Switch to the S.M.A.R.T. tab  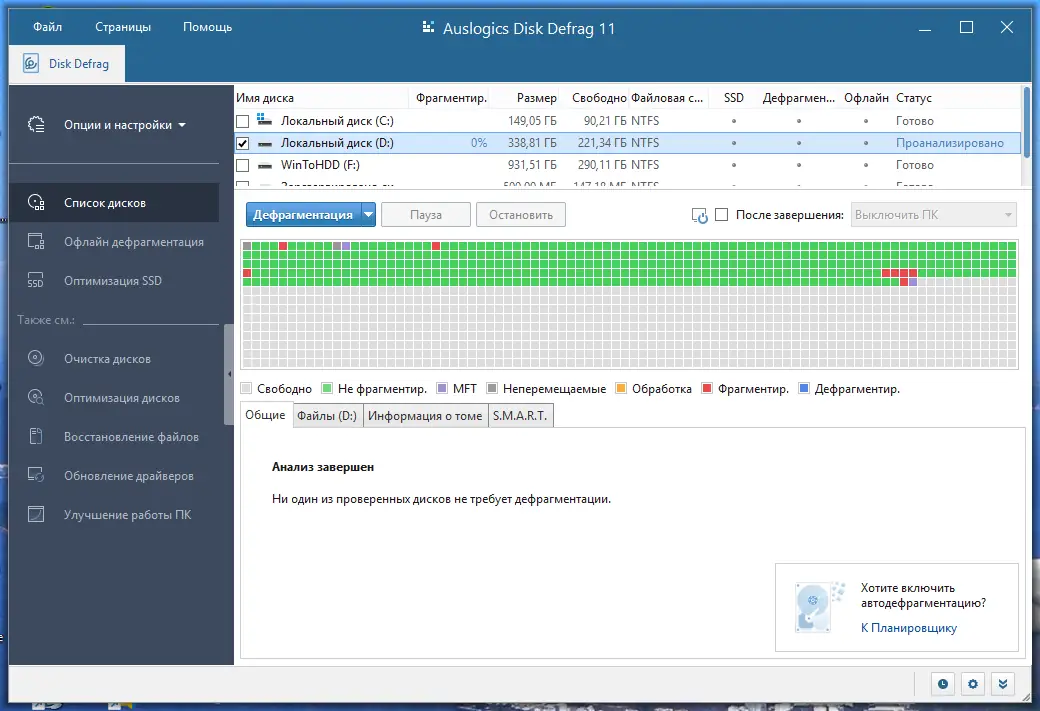point(520,416)
